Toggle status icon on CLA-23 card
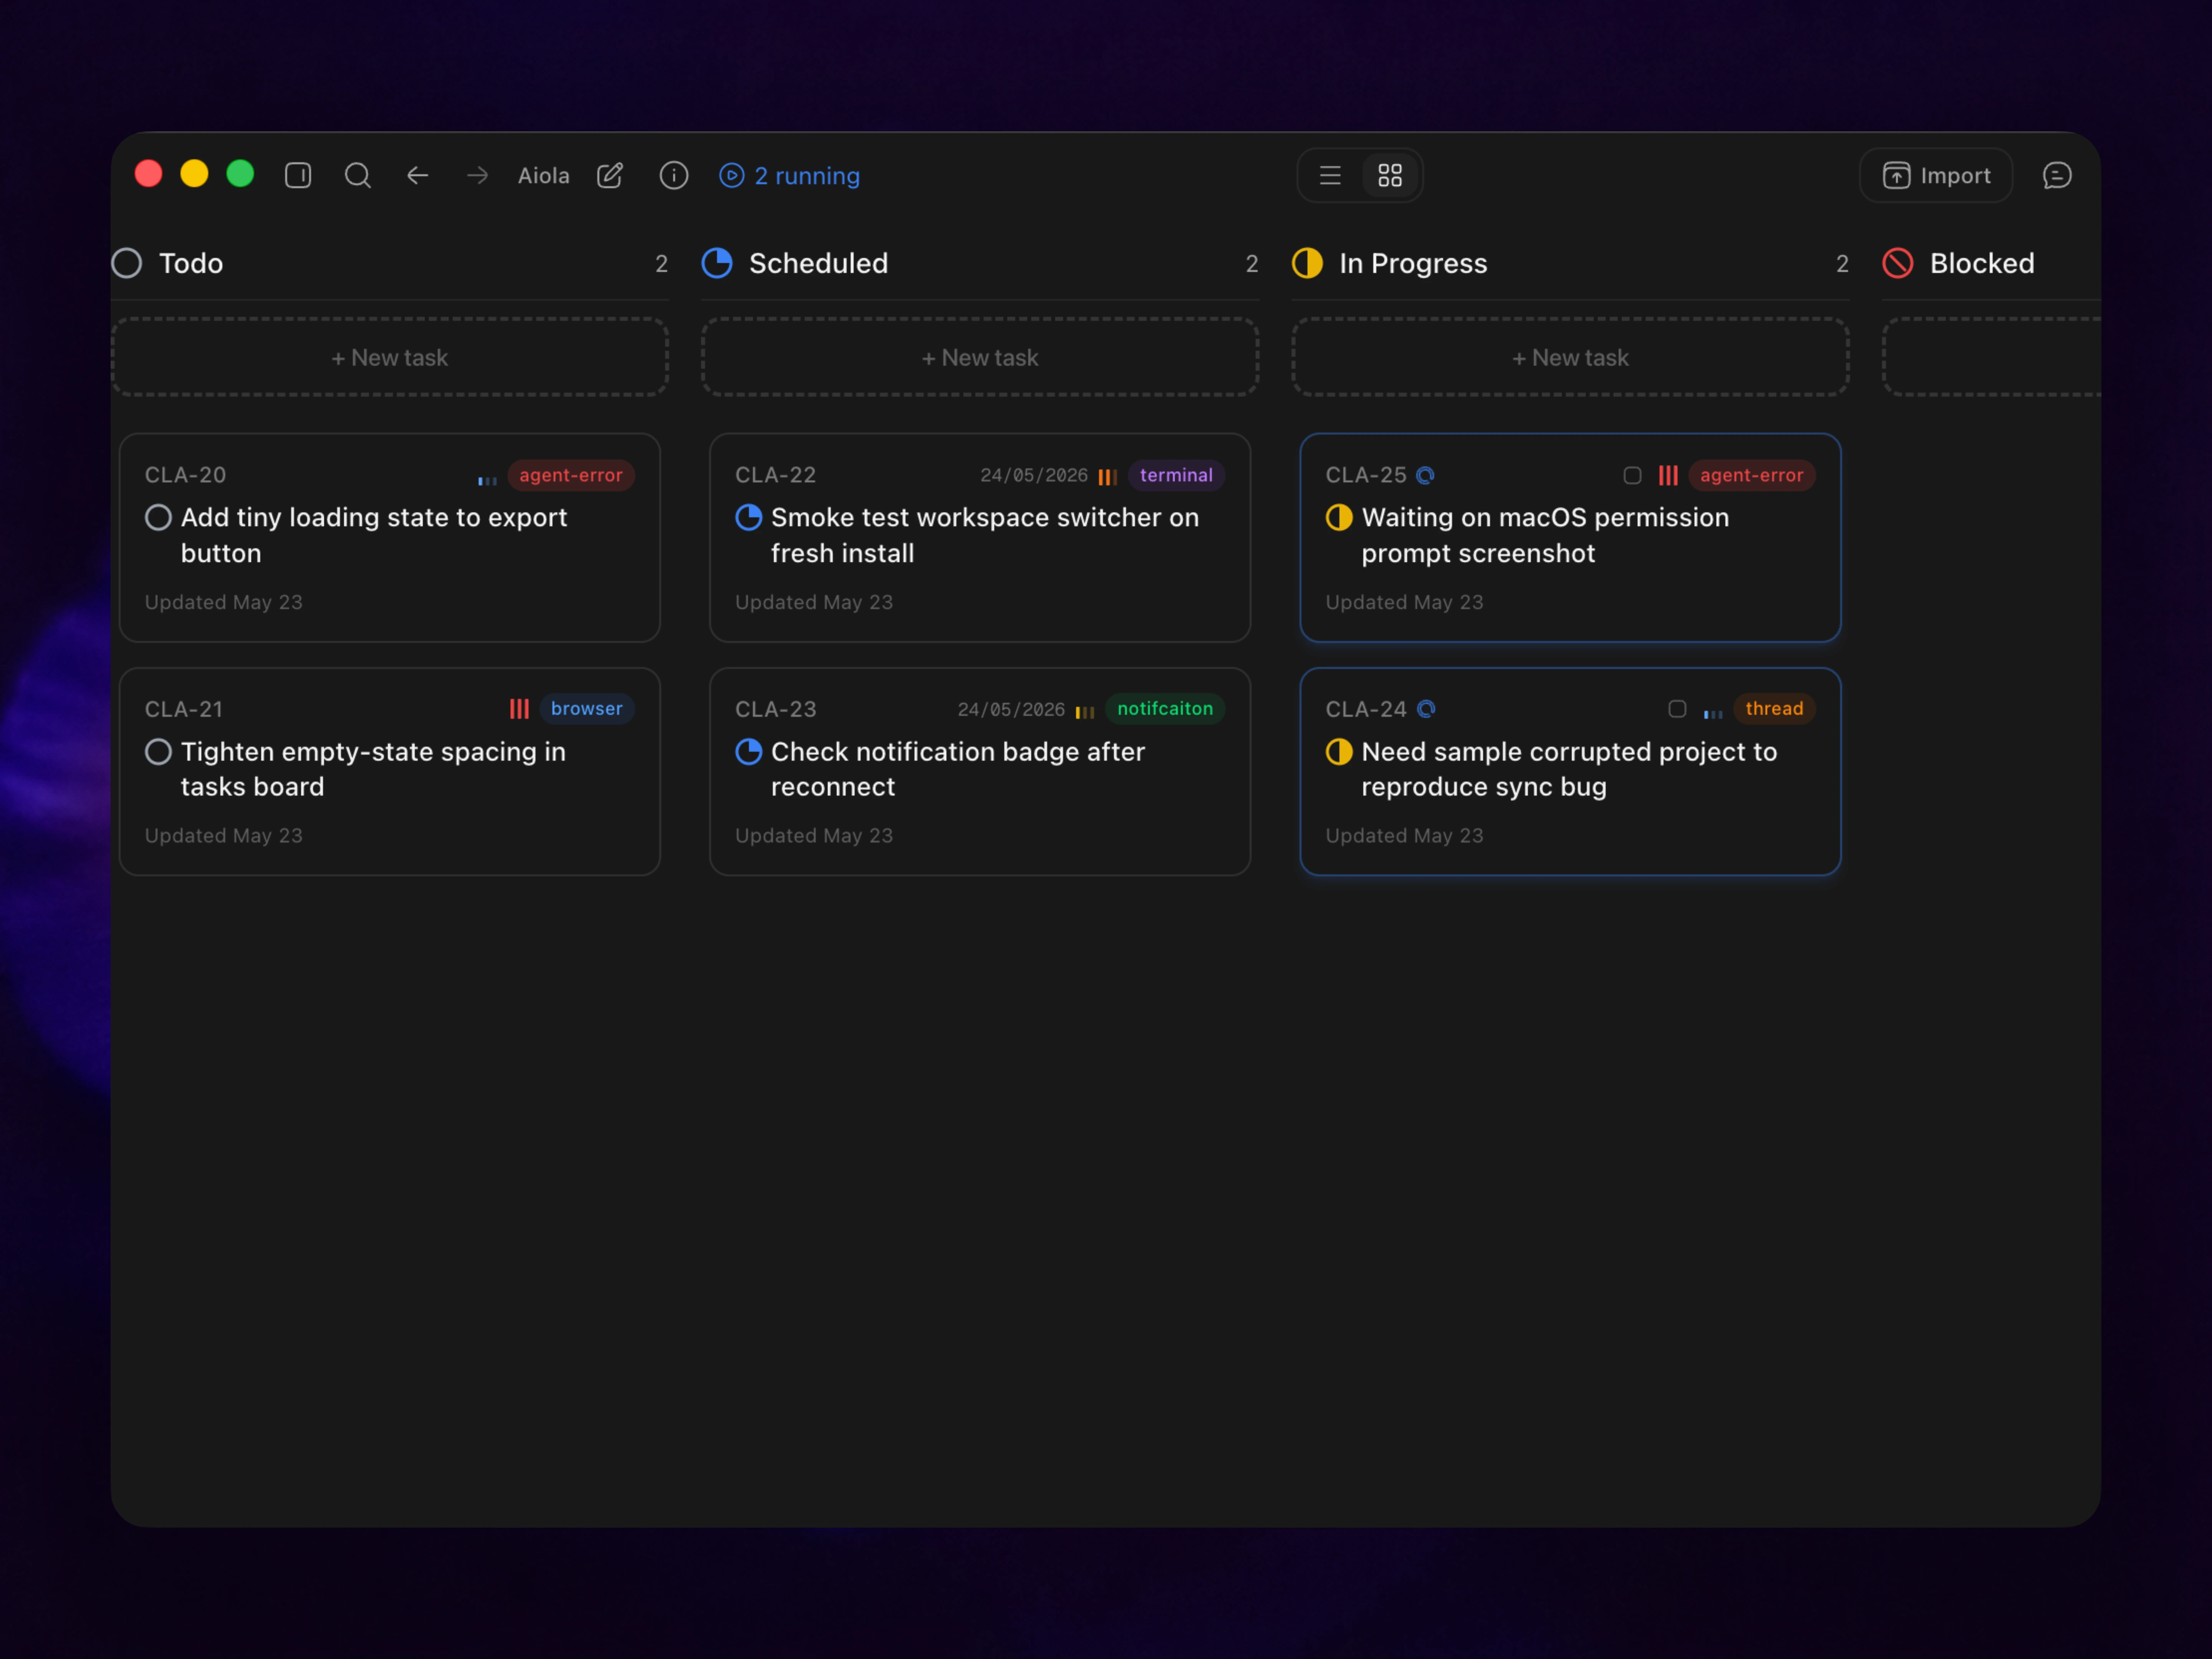2212x1659 pixels. (749, 751)
